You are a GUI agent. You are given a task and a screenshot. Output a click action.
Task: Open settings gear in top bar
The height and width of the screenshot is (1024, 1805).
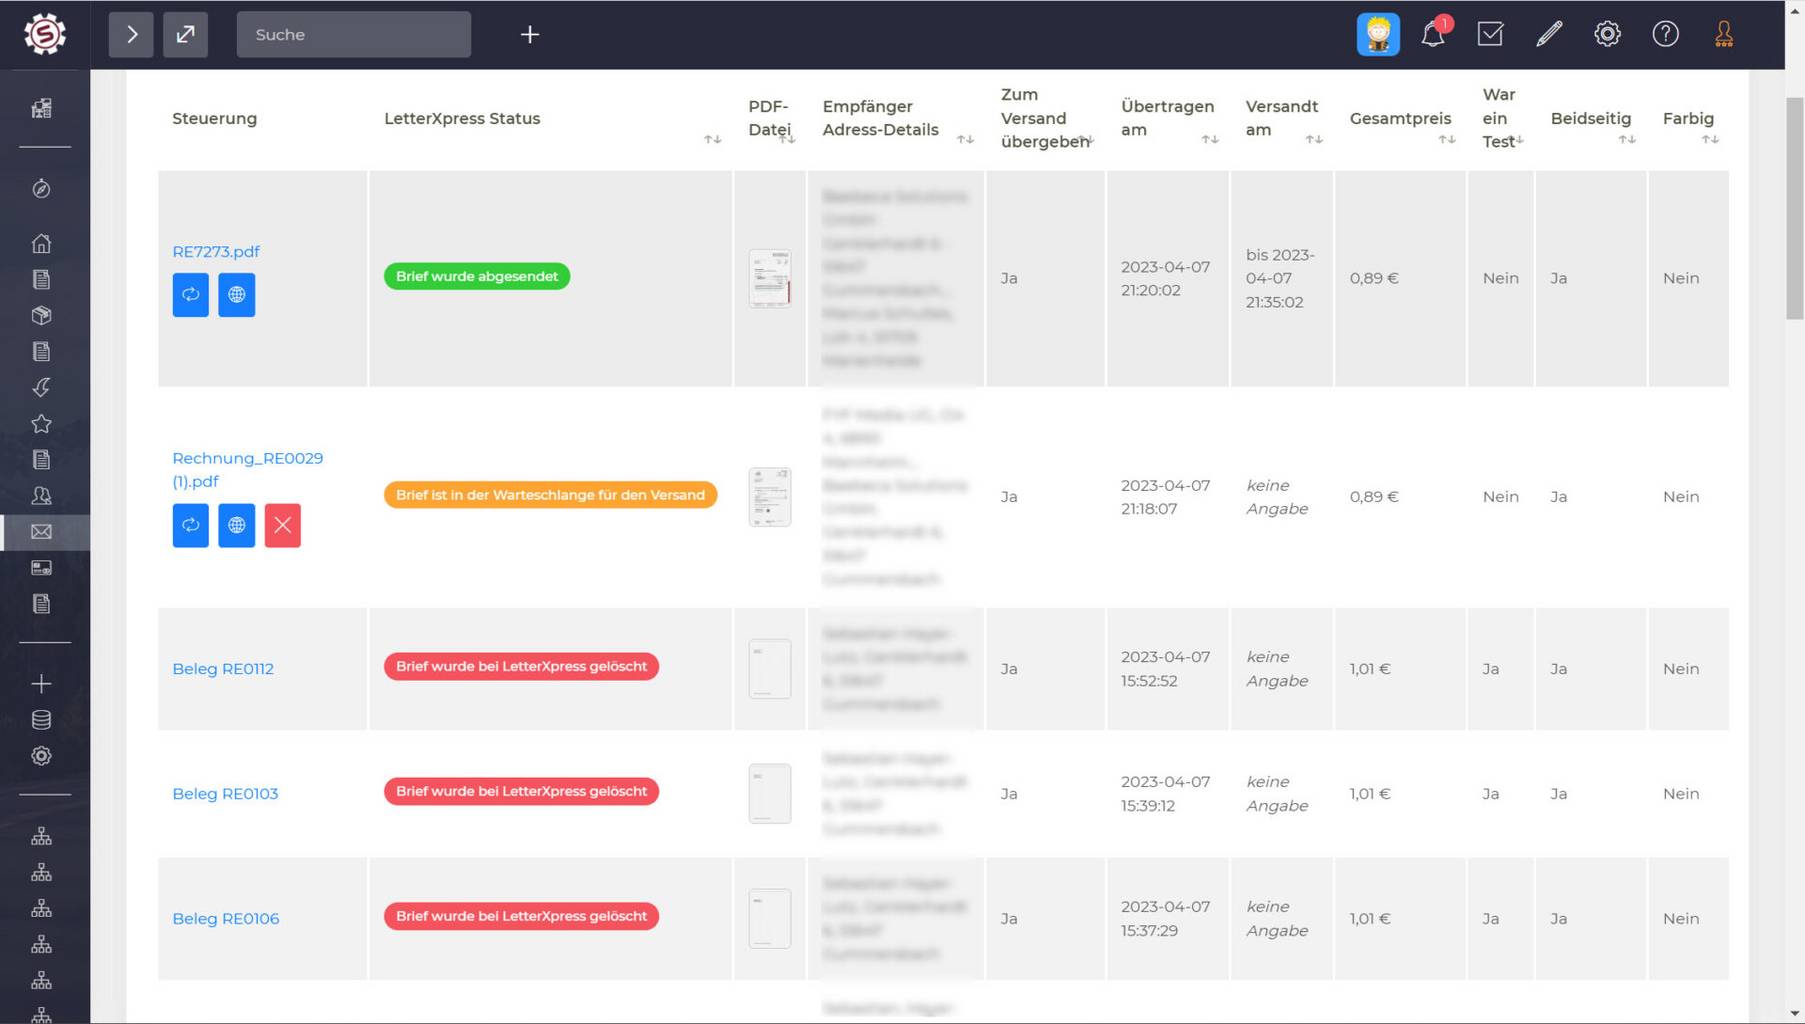1607,34
